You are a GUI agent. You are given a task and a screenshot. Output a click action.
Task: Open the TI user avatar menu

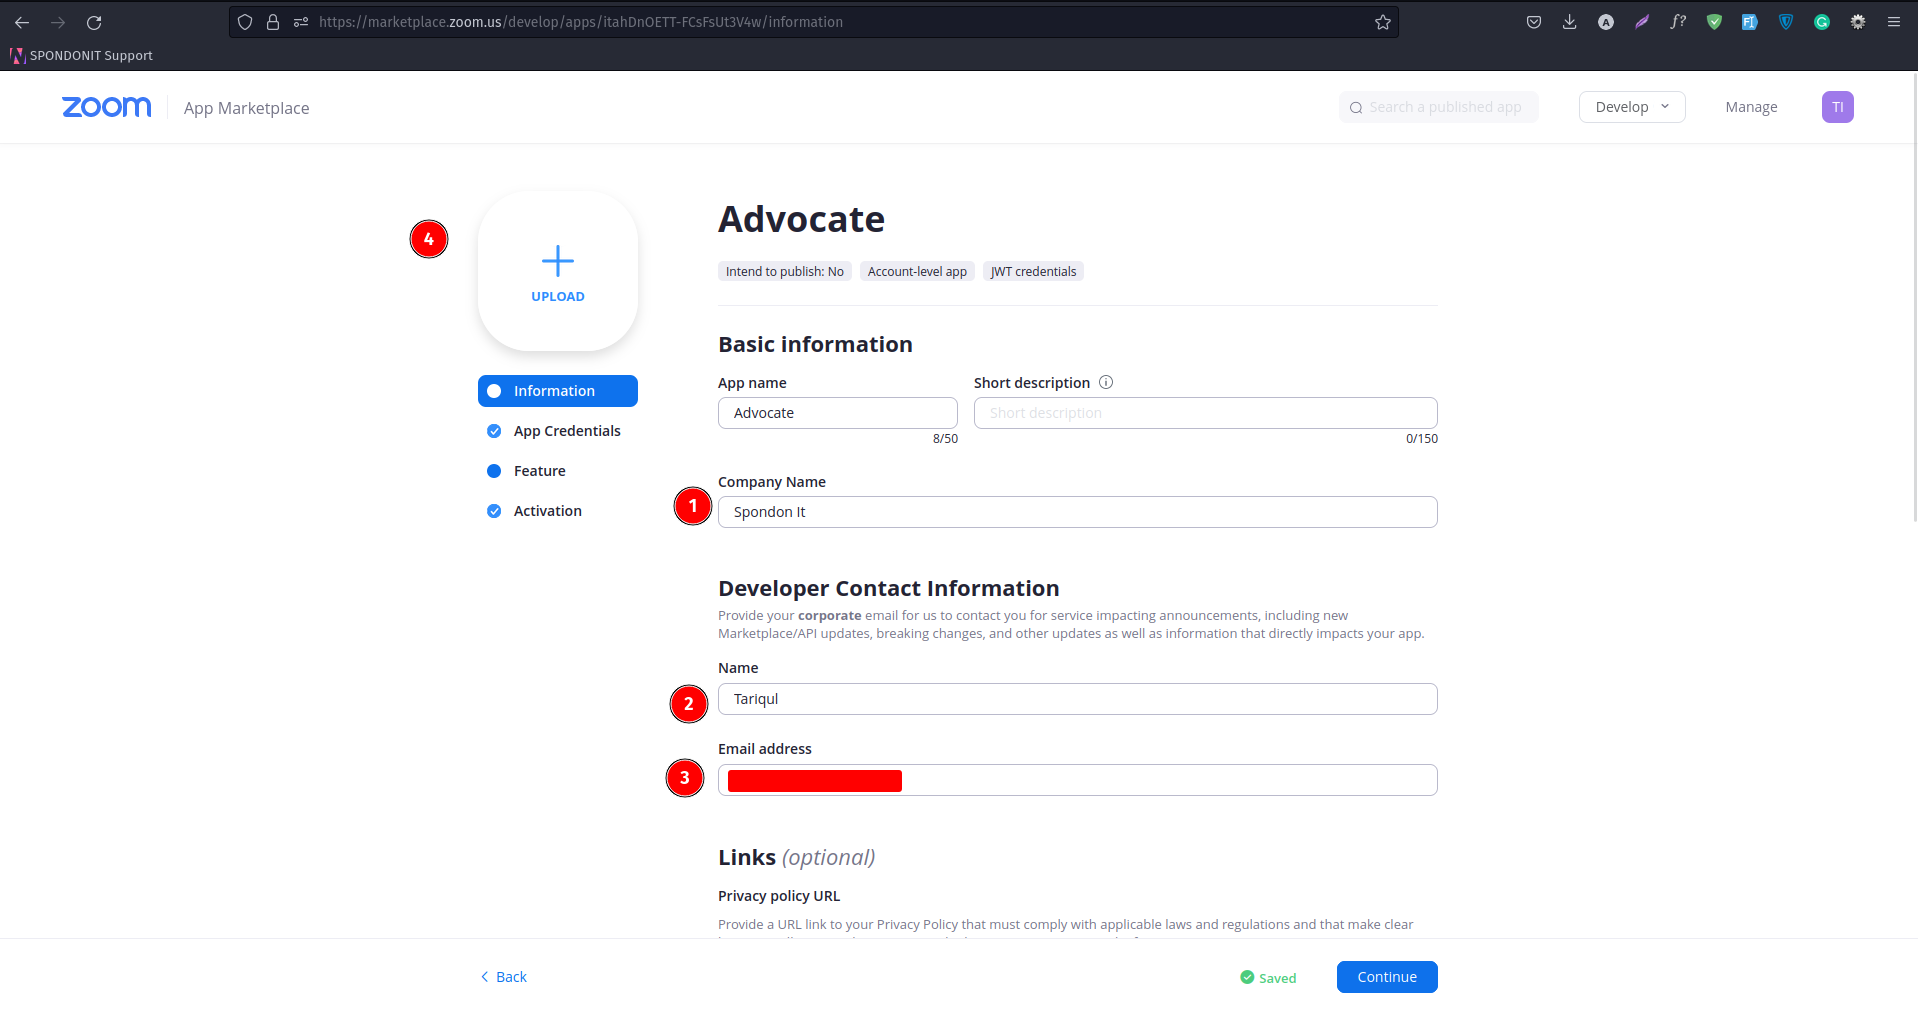coord(1838,107)
